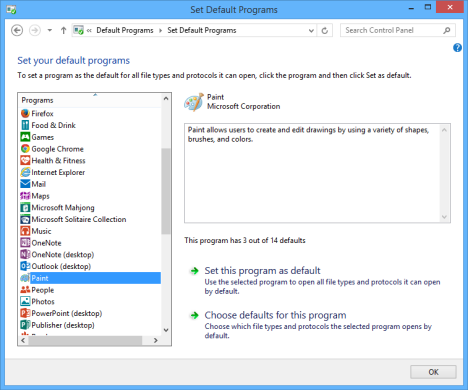The width and height of the screenshot is (468, 390).
Task: Click the Programs list scroll down arrow
Action: click(x=166, y=330)
